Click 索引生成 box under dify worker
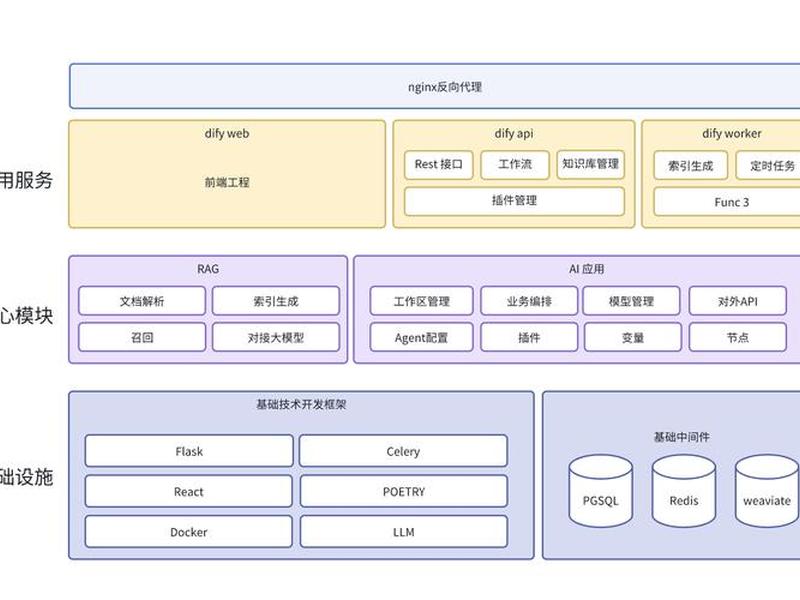 tap(691, 165)
